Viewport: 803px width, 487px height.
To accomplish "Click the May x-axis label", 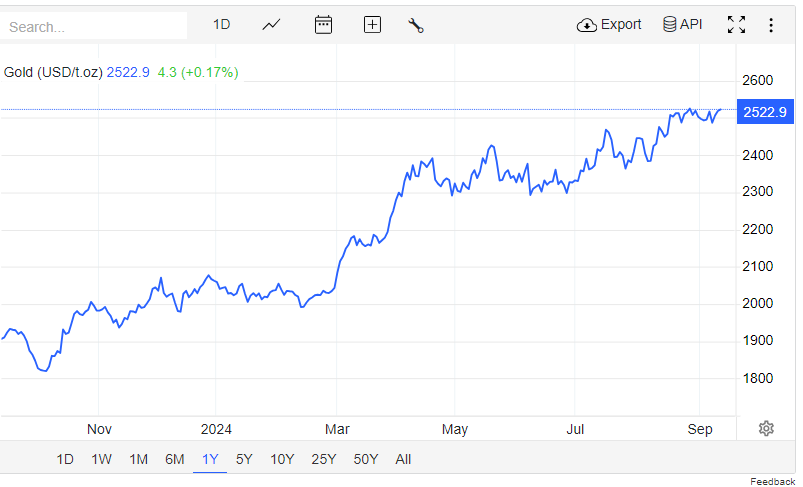I will [455, 429].
